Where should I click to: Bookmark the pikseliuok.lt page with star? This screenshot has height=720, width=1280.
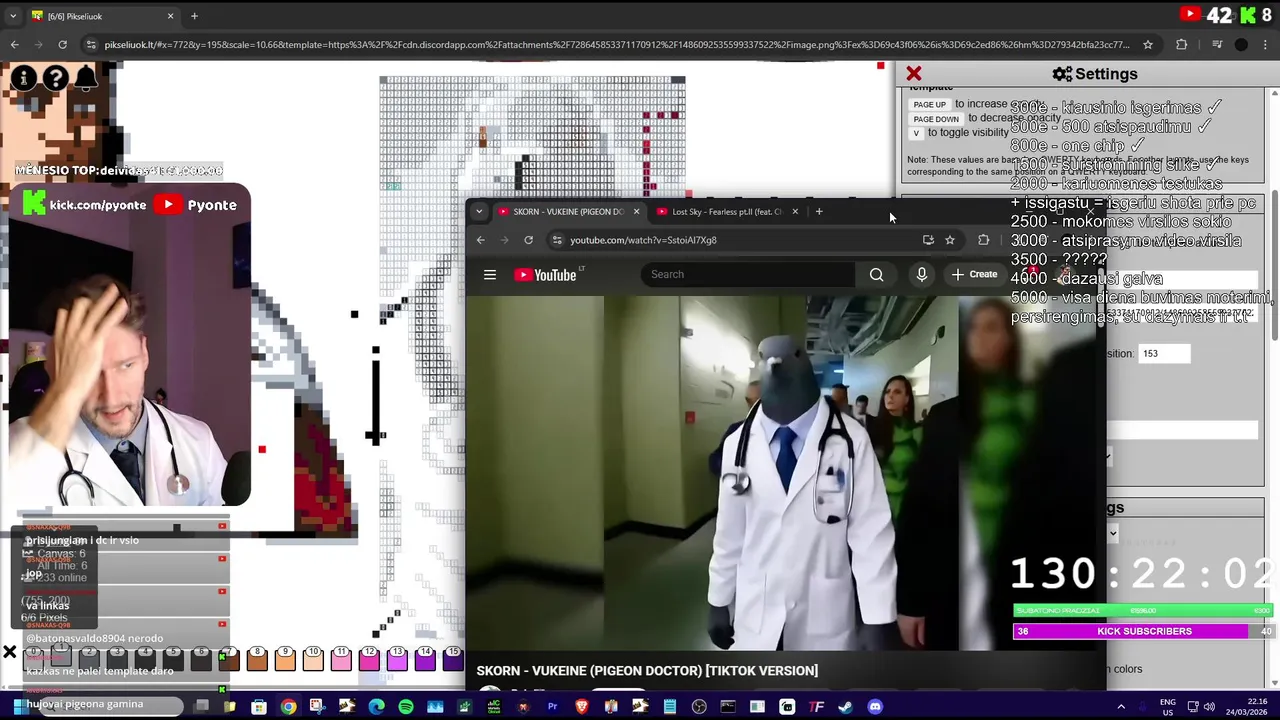tap(1148, 44)
